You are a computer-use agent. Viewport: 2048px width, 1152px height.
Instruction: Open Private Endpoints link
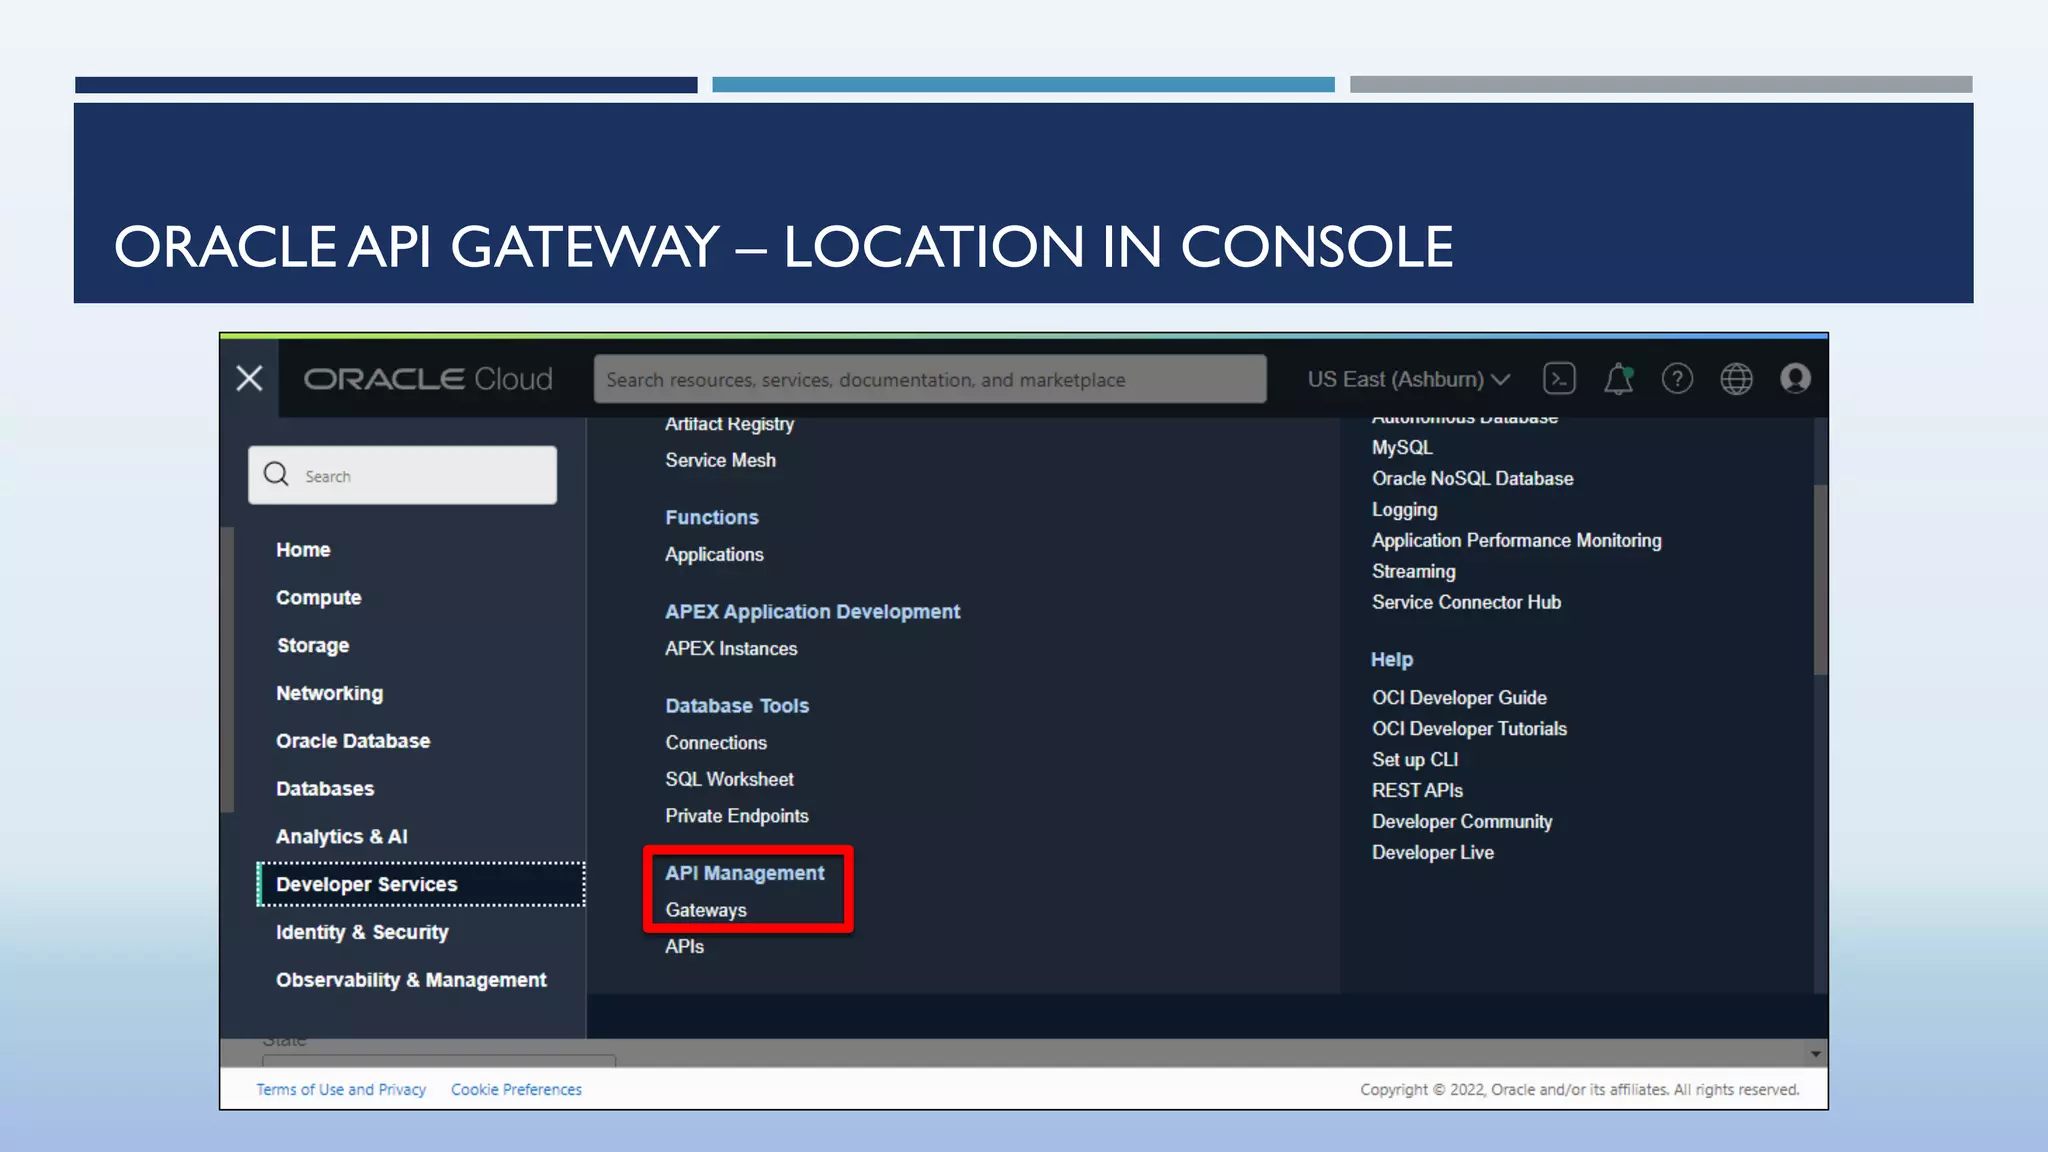tap(736, 816)
